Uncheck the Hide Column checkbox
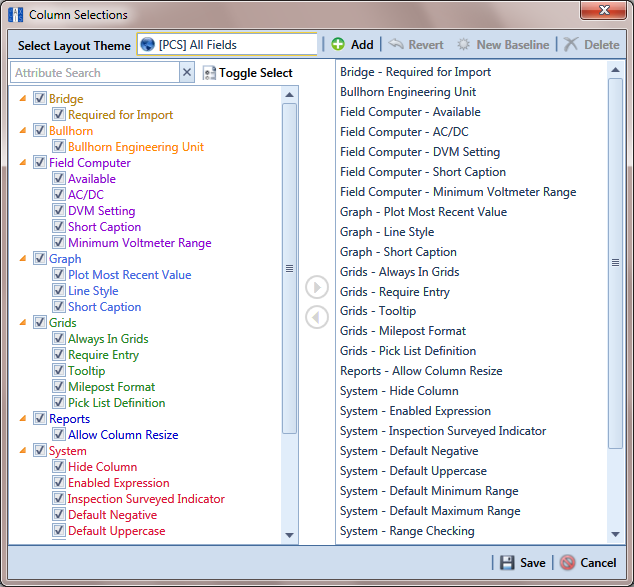This screenshot has height=587, width=634. [x=59, y=466]
